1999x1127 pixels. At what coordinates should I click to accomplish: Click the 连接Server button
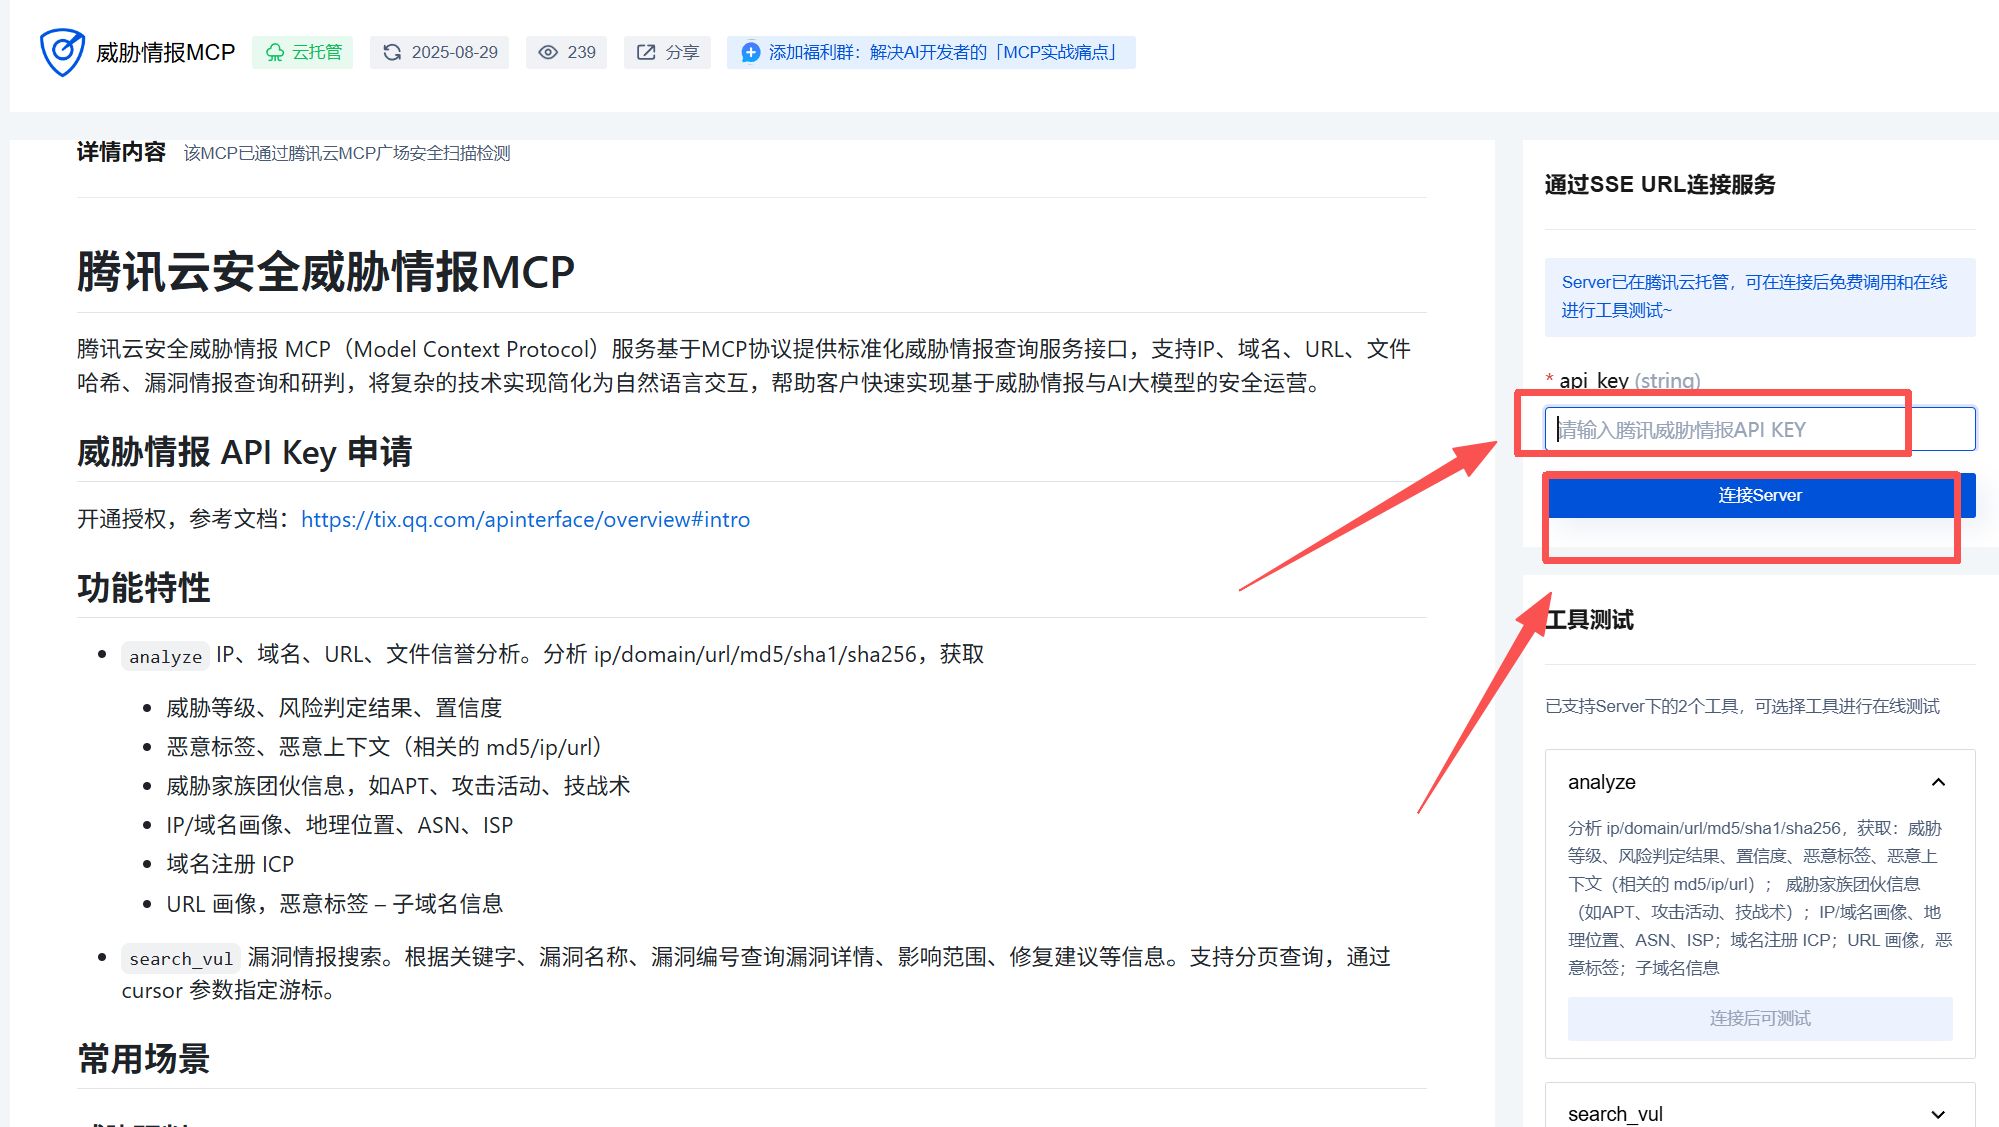[1760, 495]
